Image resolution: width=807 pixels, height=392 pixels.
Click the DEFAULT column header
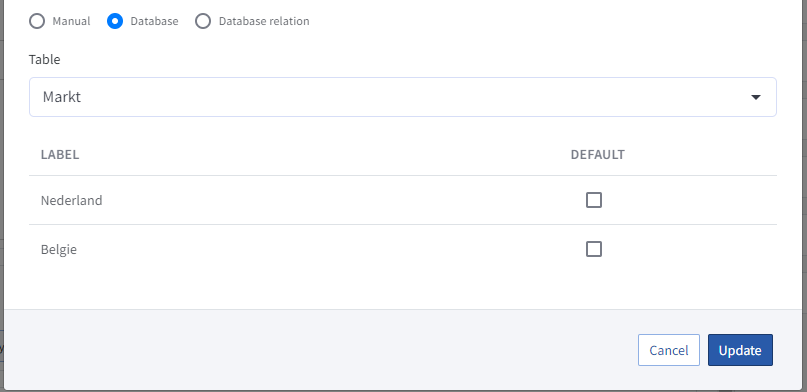(x=598, y=155)
